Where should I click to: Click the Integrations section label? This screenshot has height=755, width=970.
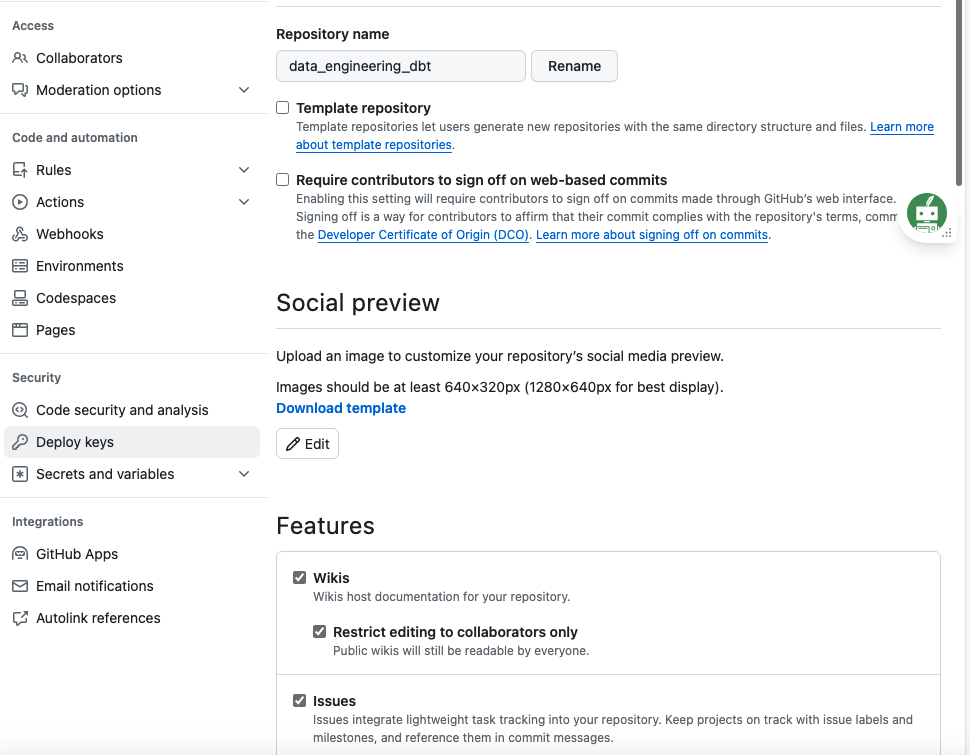[48, 522]
